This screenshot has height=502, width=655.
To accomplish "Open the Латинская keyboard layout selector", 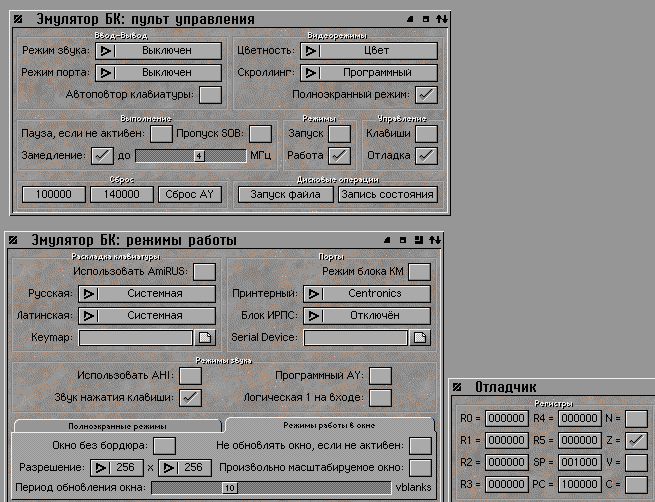I will coord(147,316).
